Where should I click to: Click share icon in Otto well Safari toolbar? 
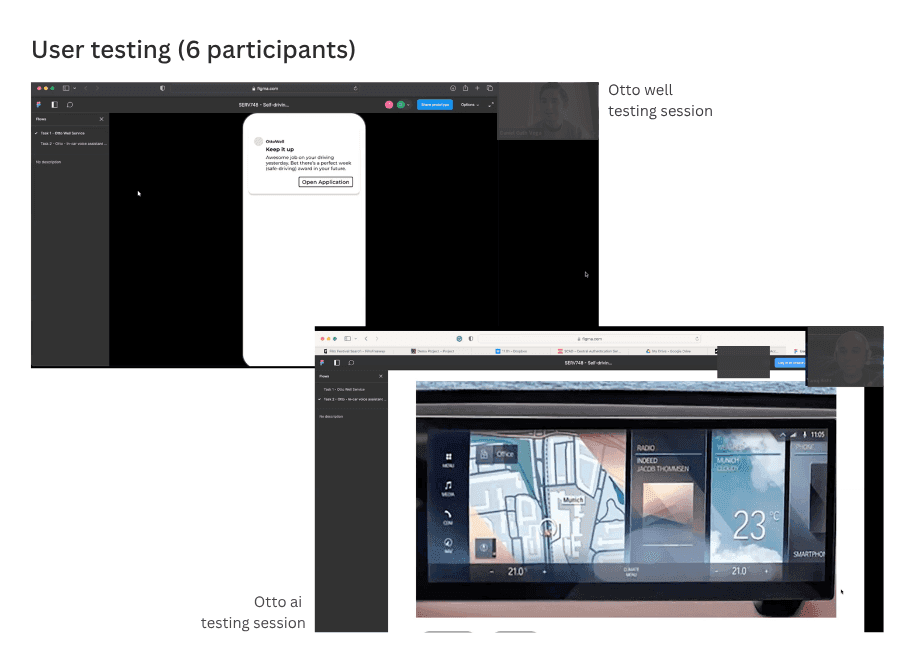(465, 88)
